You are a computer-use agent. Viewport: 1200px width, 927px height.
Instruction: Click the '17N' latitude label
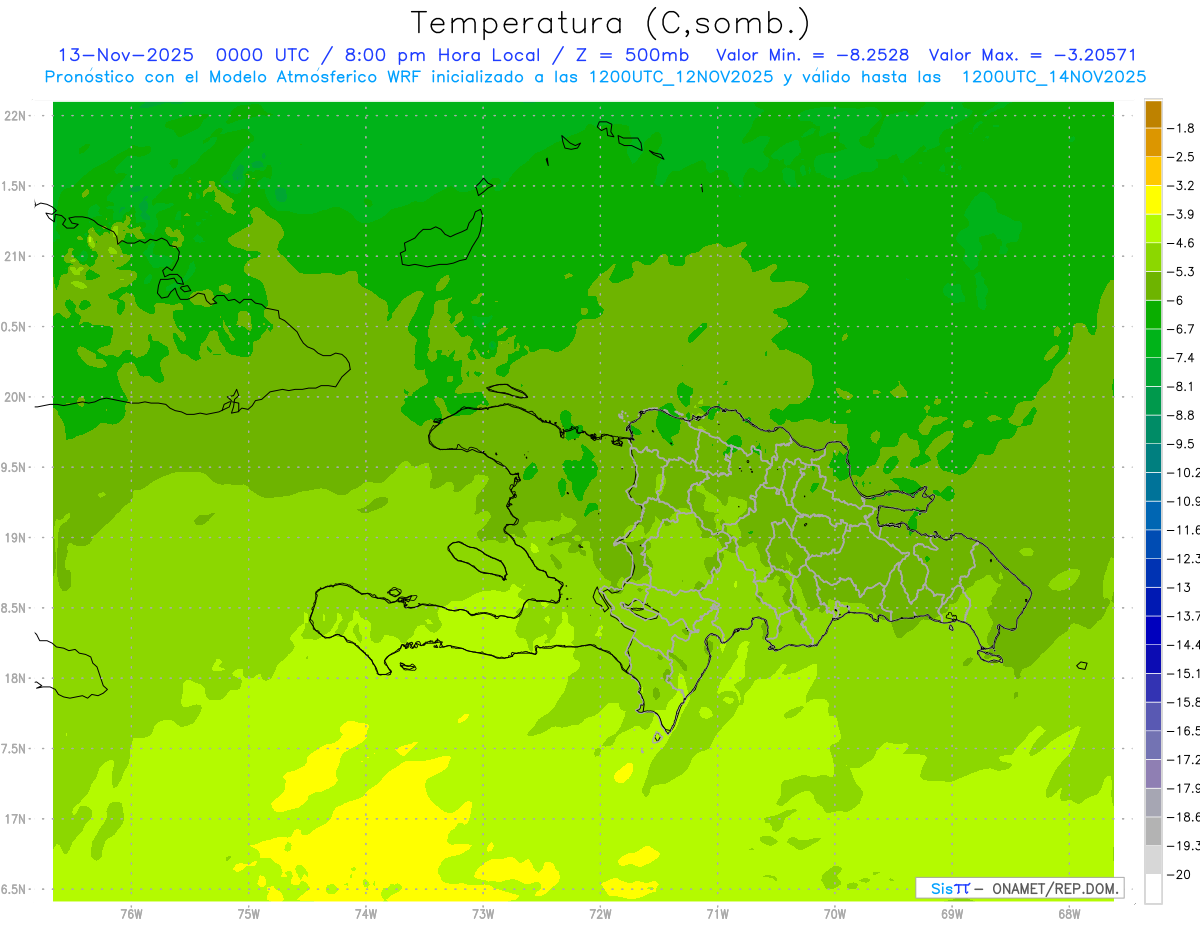tap(17, 819)
